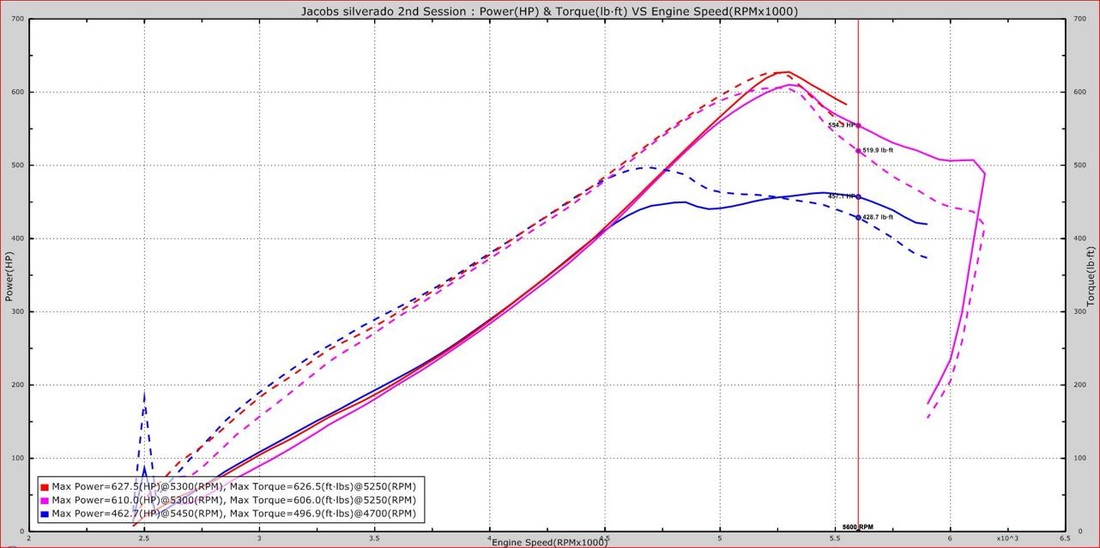1100x548 pixels.
Task: Click the 100 tick on the Power axis
Action: tap(18, 458)
